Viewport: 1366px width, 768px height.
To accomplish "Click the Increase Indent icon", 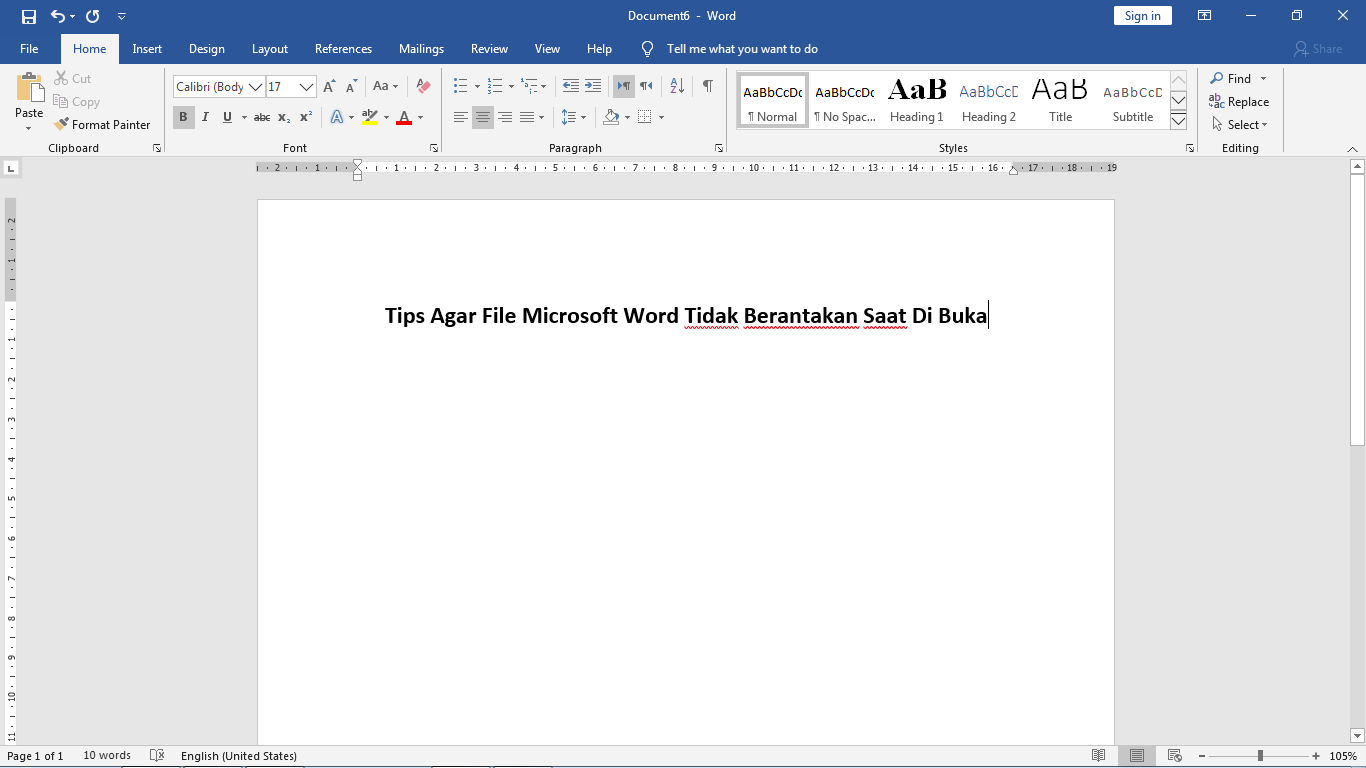I will [592, 86].
